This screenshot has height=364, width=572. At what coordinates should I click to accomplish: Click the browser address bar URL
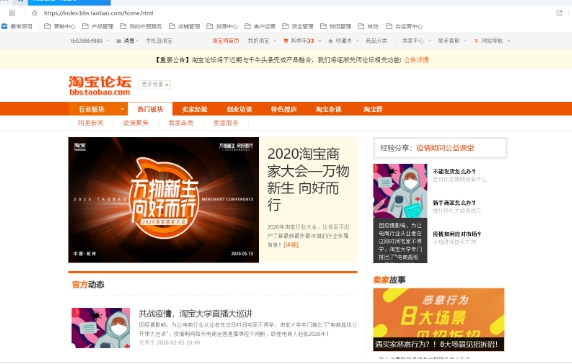pos(98,13)
